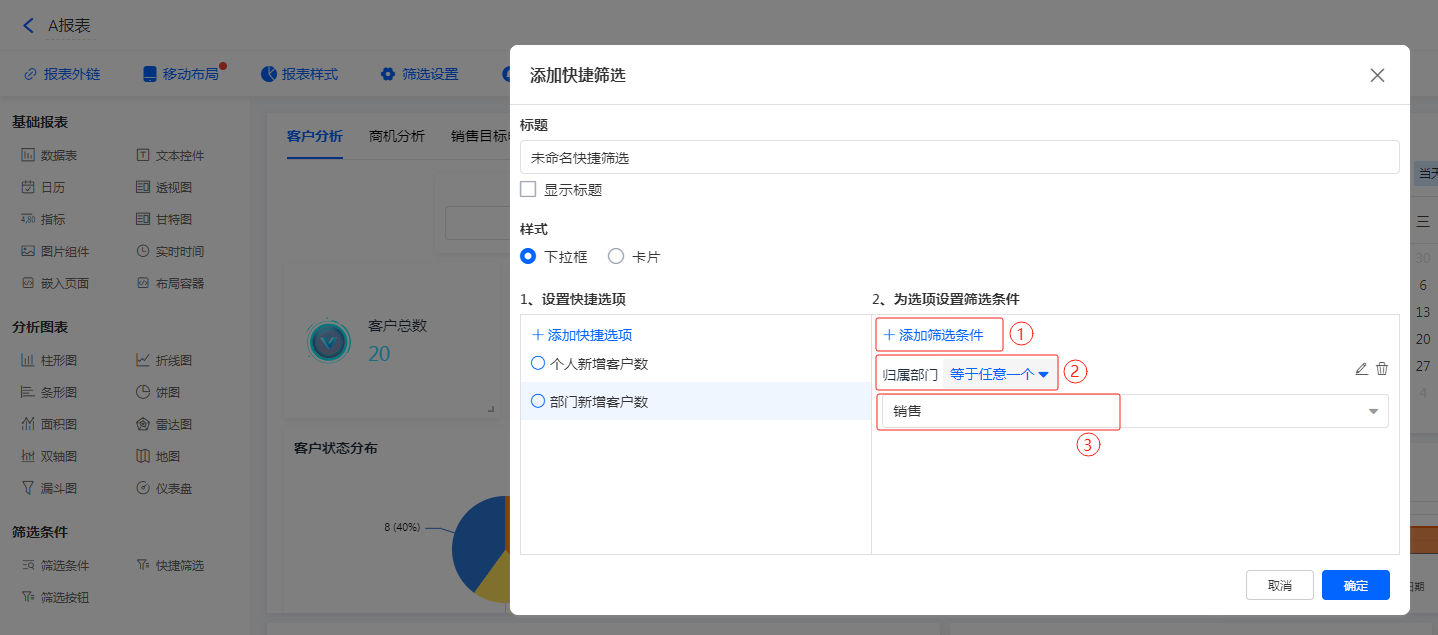Select the 柱形图 chart component
The width and height of the screenshot is (1438, 635).
coord(49,360)
